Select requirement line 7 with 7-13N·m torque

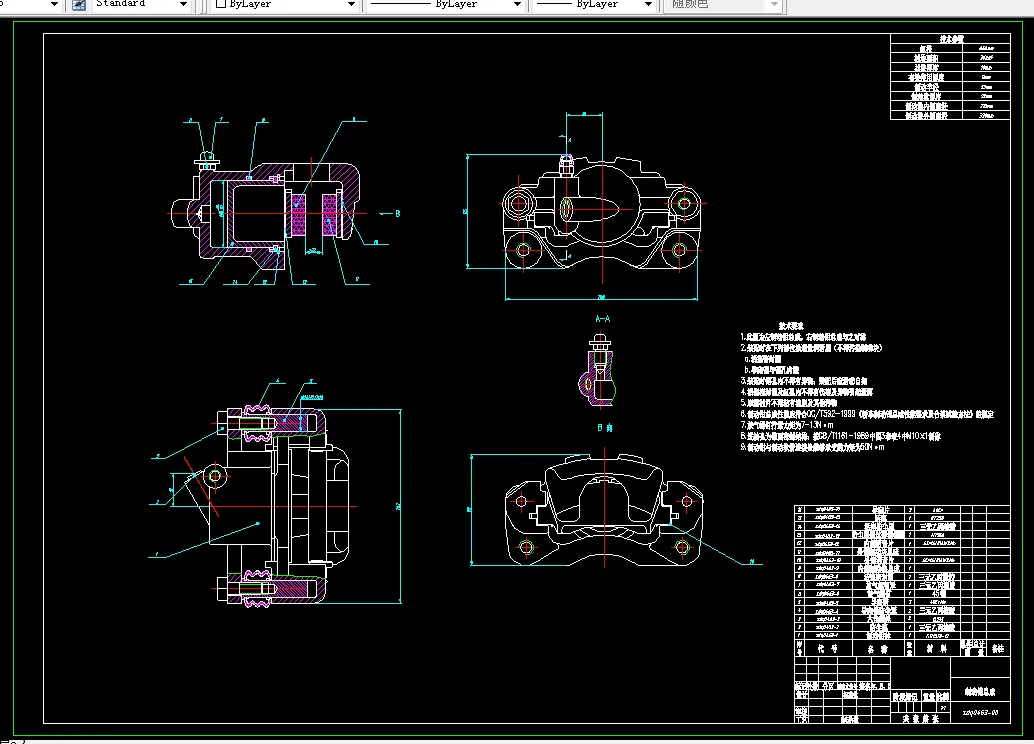click(787, 425)
